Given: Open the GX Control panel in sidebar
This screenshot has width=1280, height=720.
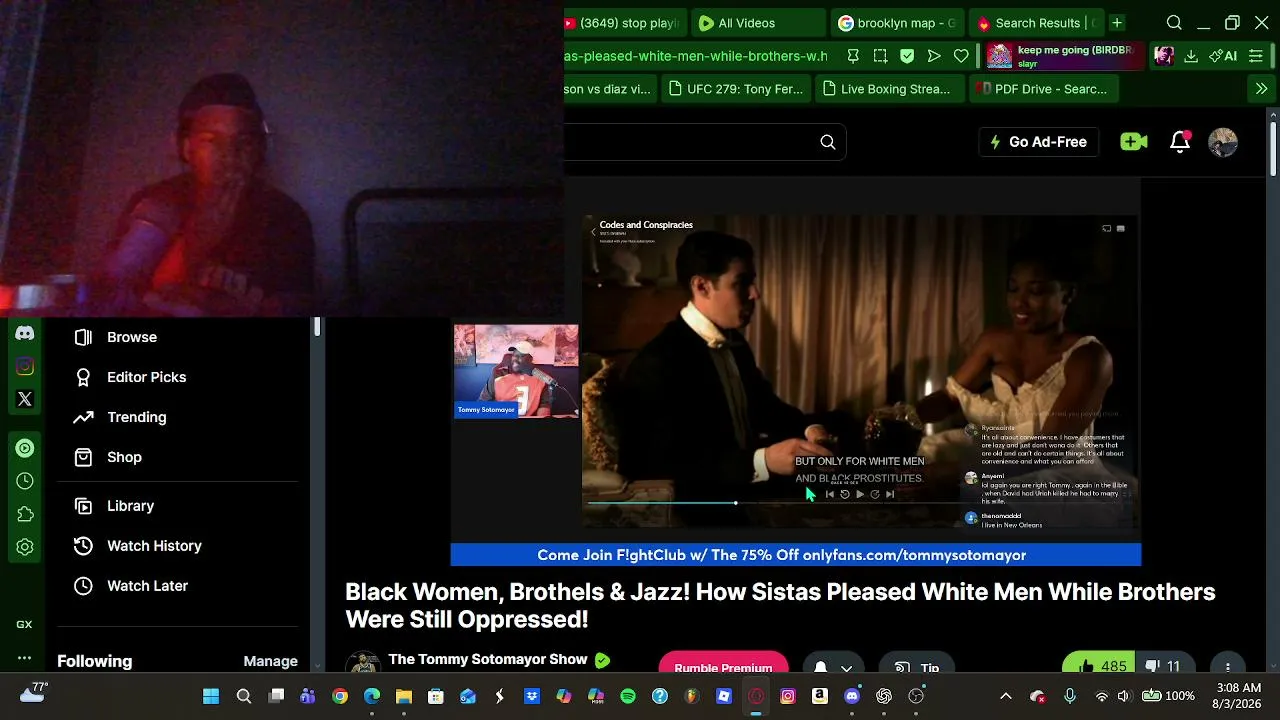Looking at the screenshot, I should pyautogui.click(x=25, y=624).
